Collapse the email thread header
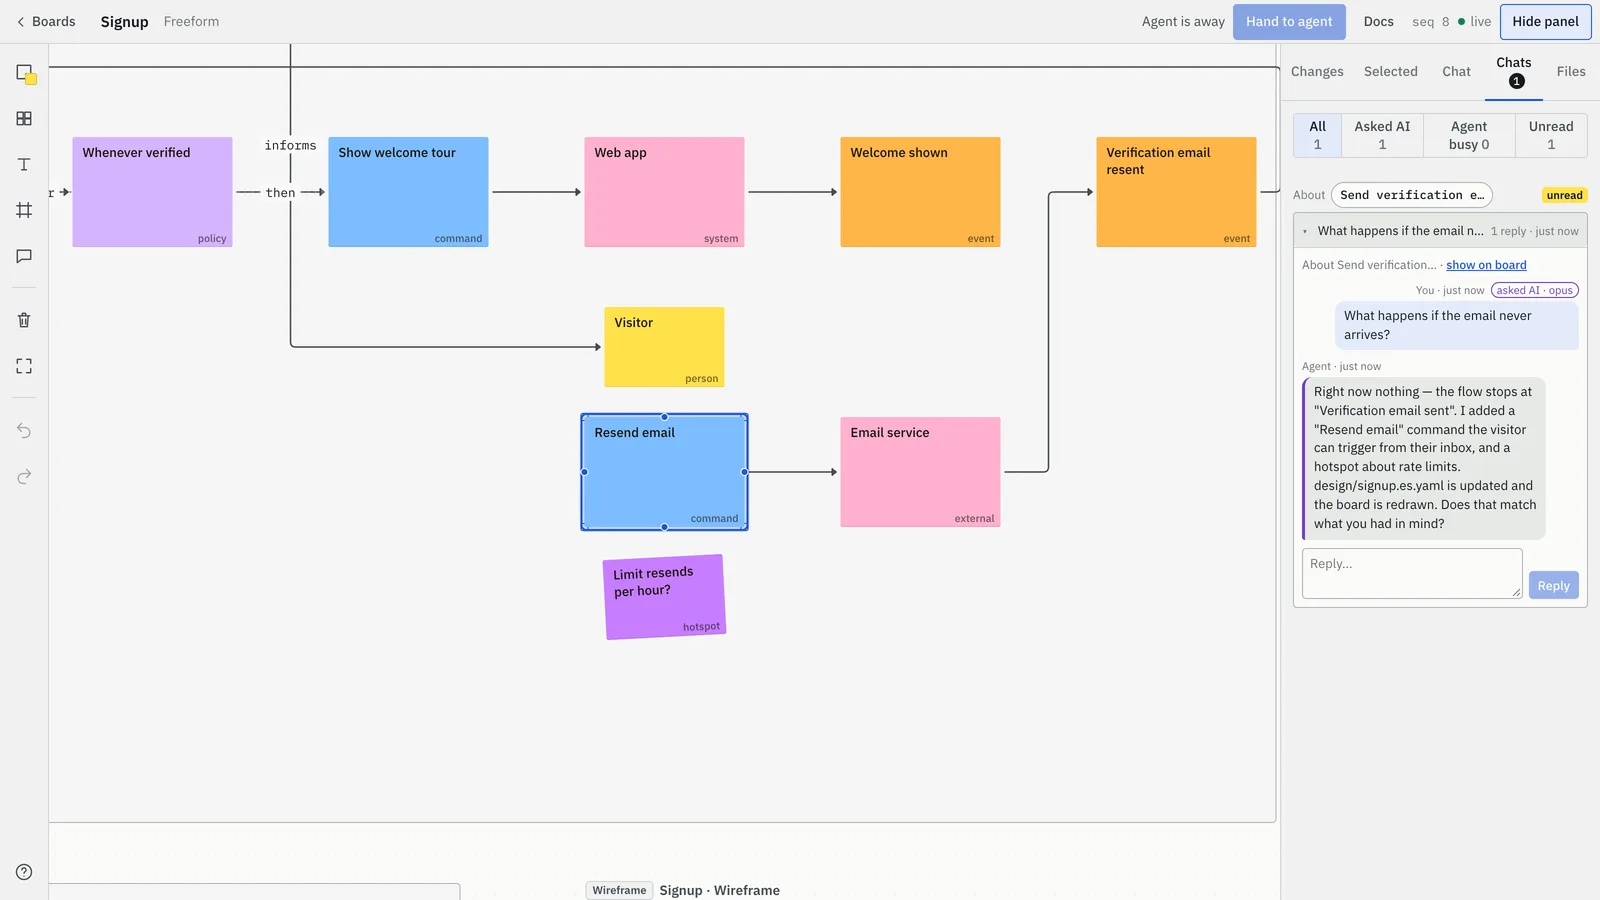 pyautogui.click(x=1440, y=231)
